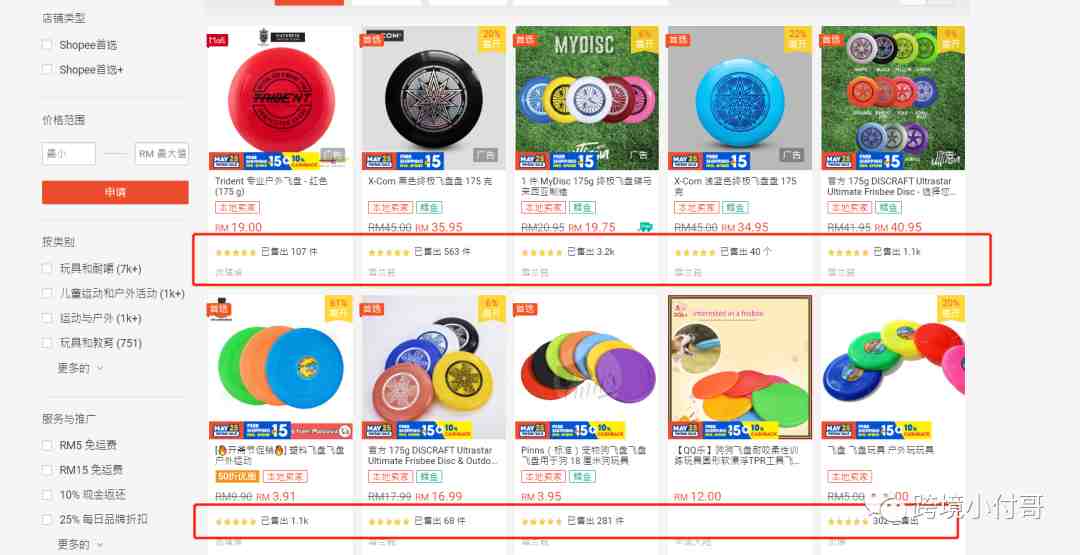Viewport: 1080px width, 555px height.
Task: Check the Shopee首选 shop type checkbox
Action: pos(47,45)
